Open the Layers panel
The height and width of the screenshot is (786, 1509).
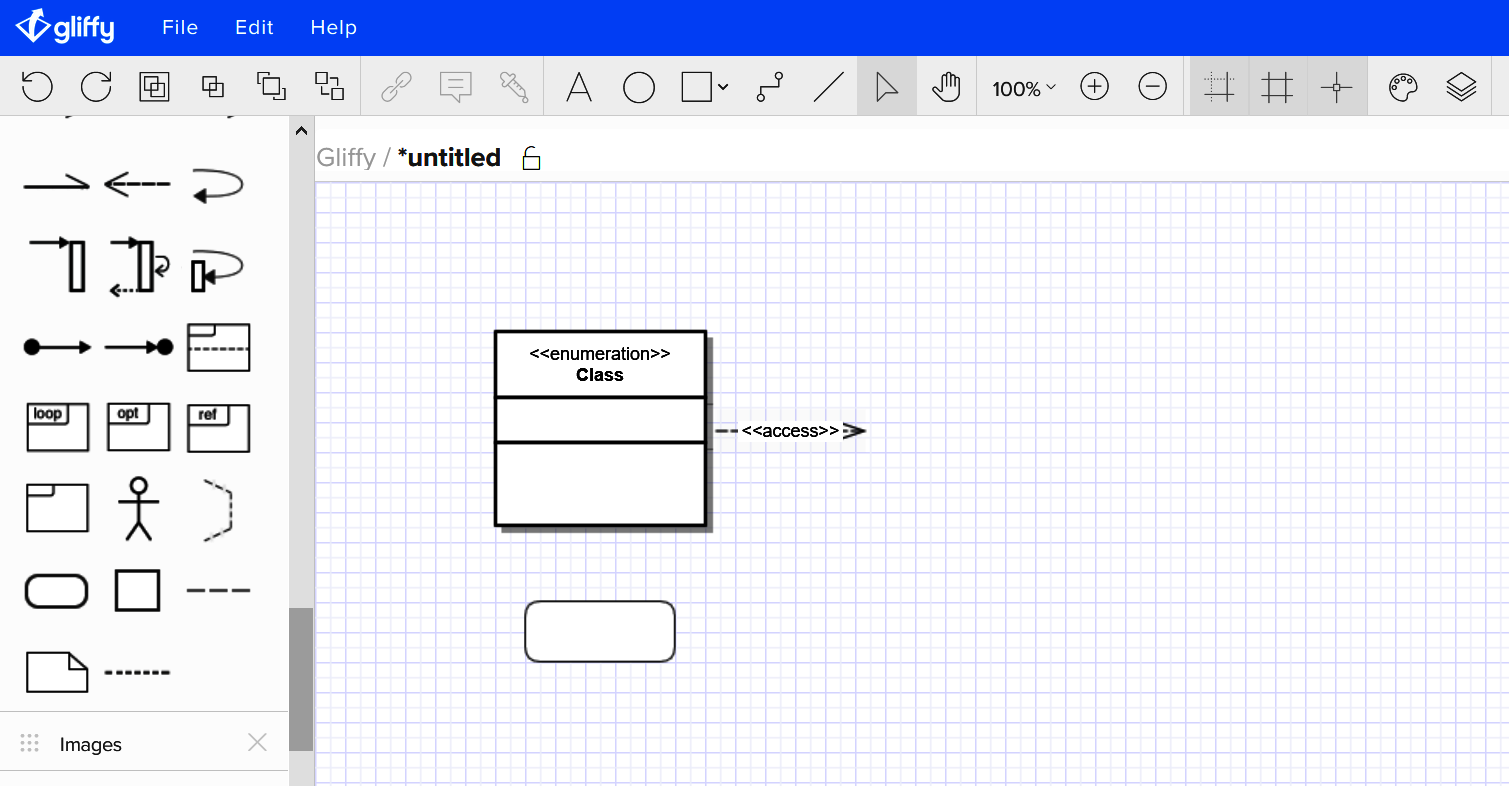coord(1461,86)
